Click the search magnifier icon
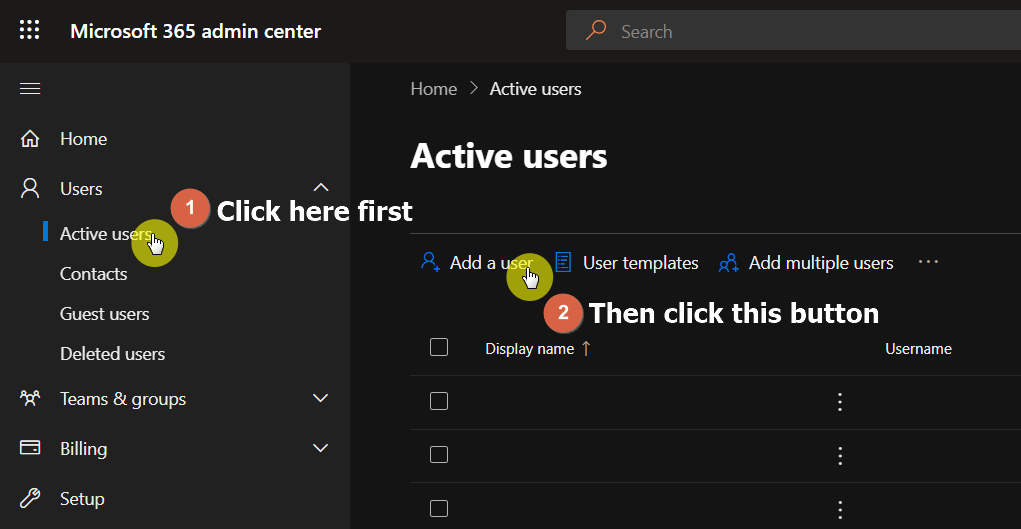Viewport: 1021px width, 529px height. pyautogui.click(x=596, y=30)
